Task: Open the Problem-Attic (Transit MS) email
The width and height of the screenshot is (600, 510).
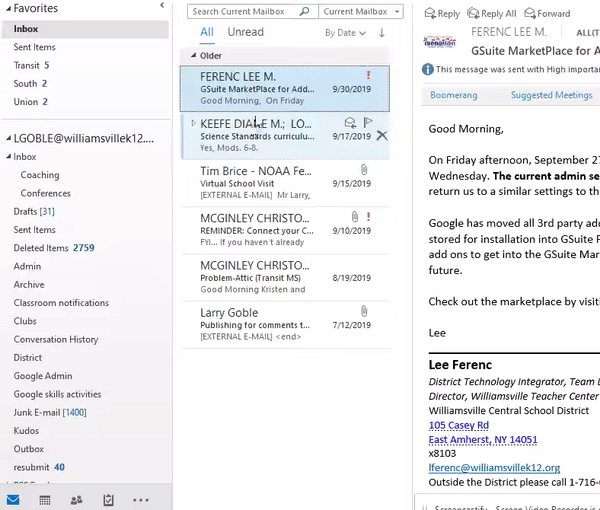Action: (285, 277)
